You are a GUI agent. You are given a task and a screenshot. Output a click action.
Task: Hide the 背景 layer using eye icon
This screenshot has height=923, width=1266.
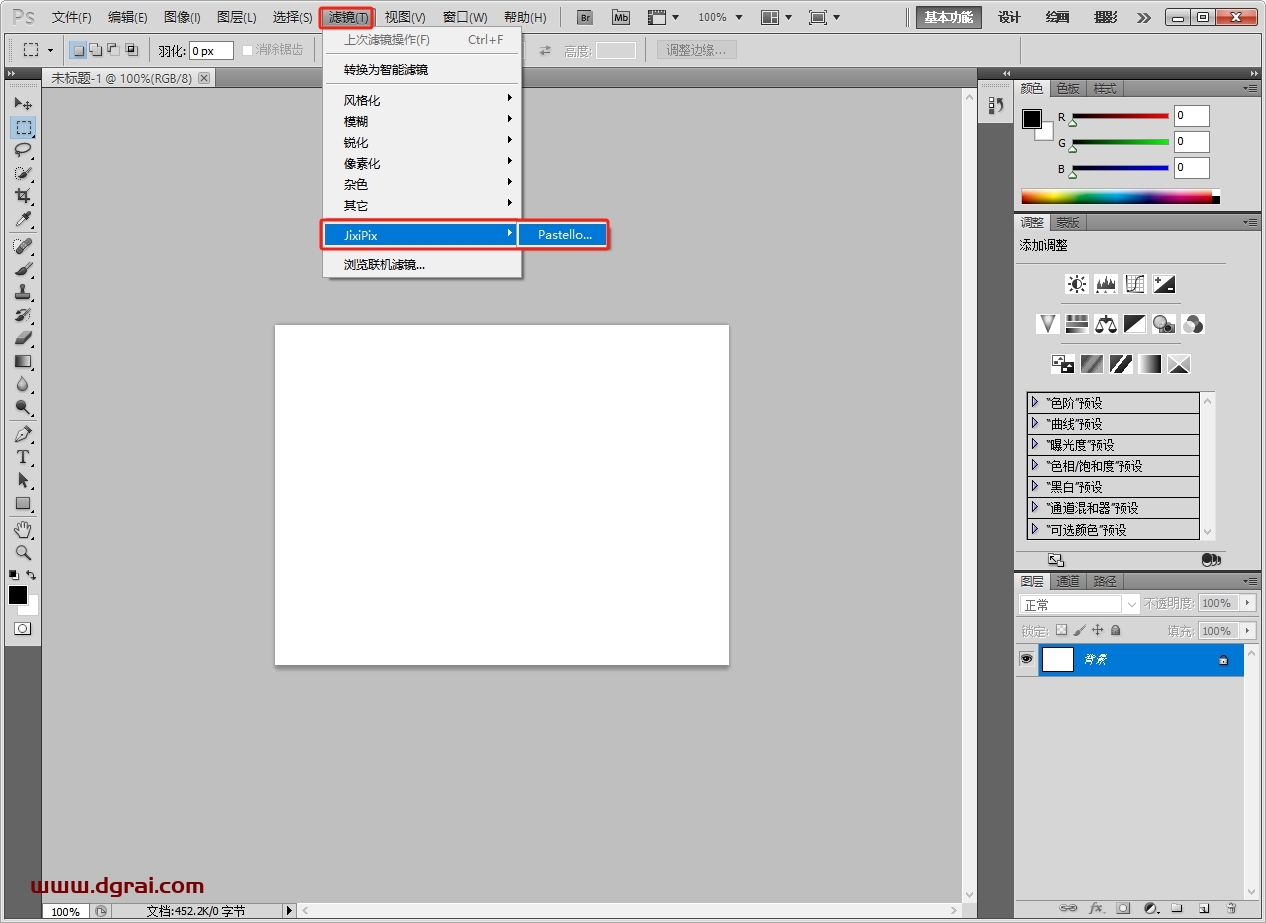[1026, 660]
